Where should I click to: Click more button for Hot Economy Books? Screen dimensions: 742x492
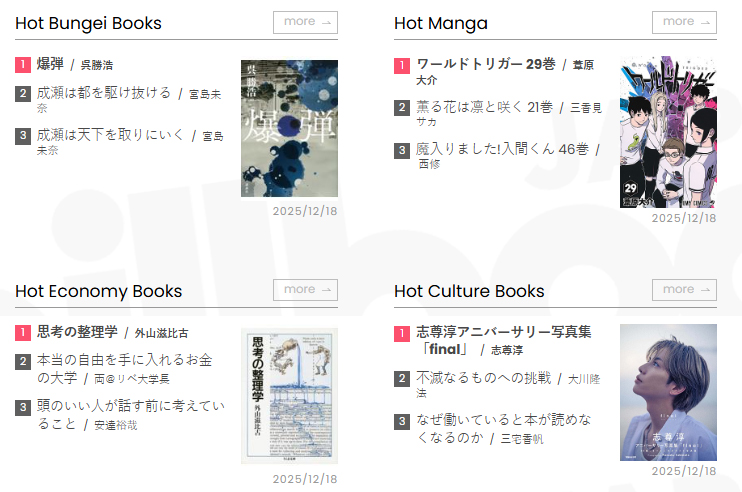pyautogui.click(x=305, y=290)
